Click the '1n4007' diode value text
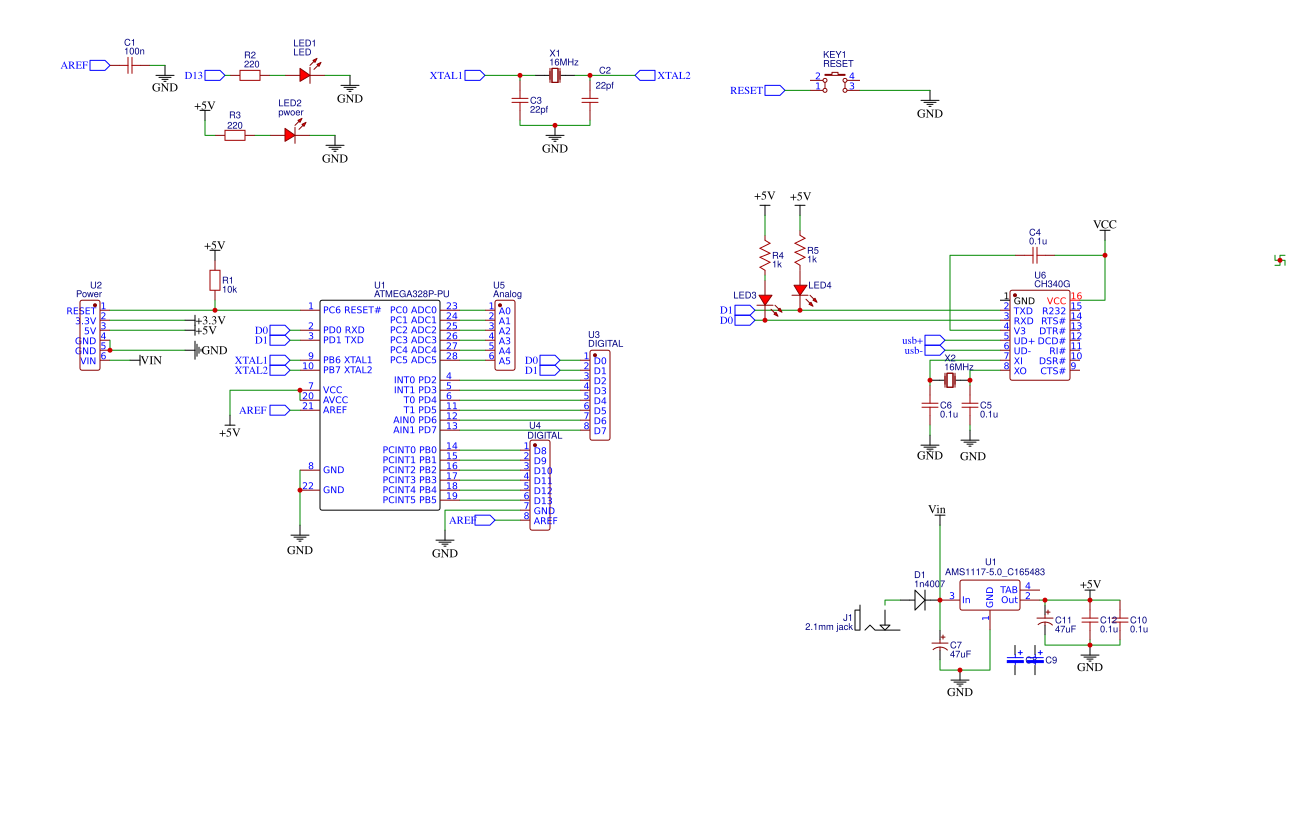Viewport: 1295px width, 826px height. point(929,583)
